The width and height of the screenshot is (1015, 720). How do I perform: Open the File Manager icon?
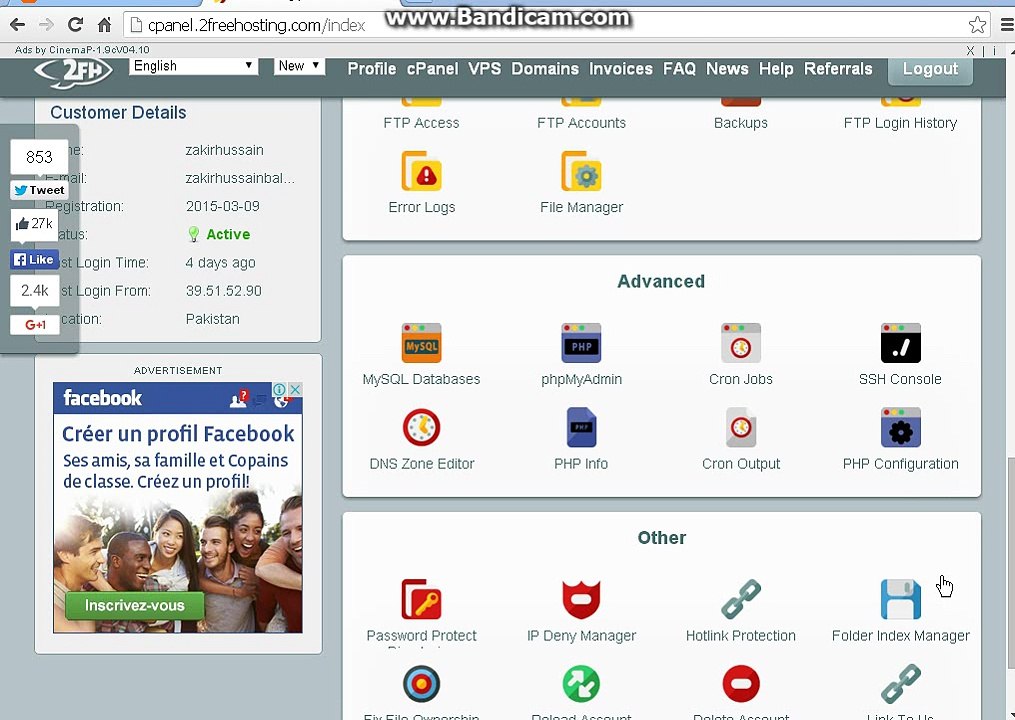click(581, 172)
